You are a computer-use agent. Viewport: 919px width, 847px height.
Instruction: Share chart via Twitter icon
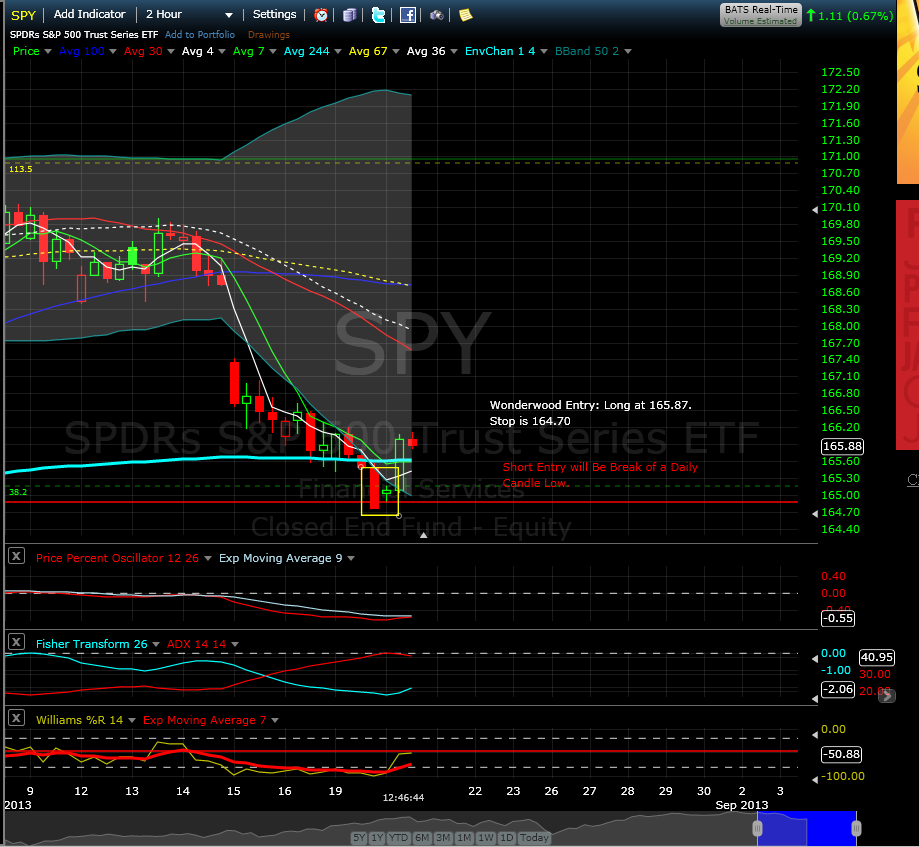379,15
